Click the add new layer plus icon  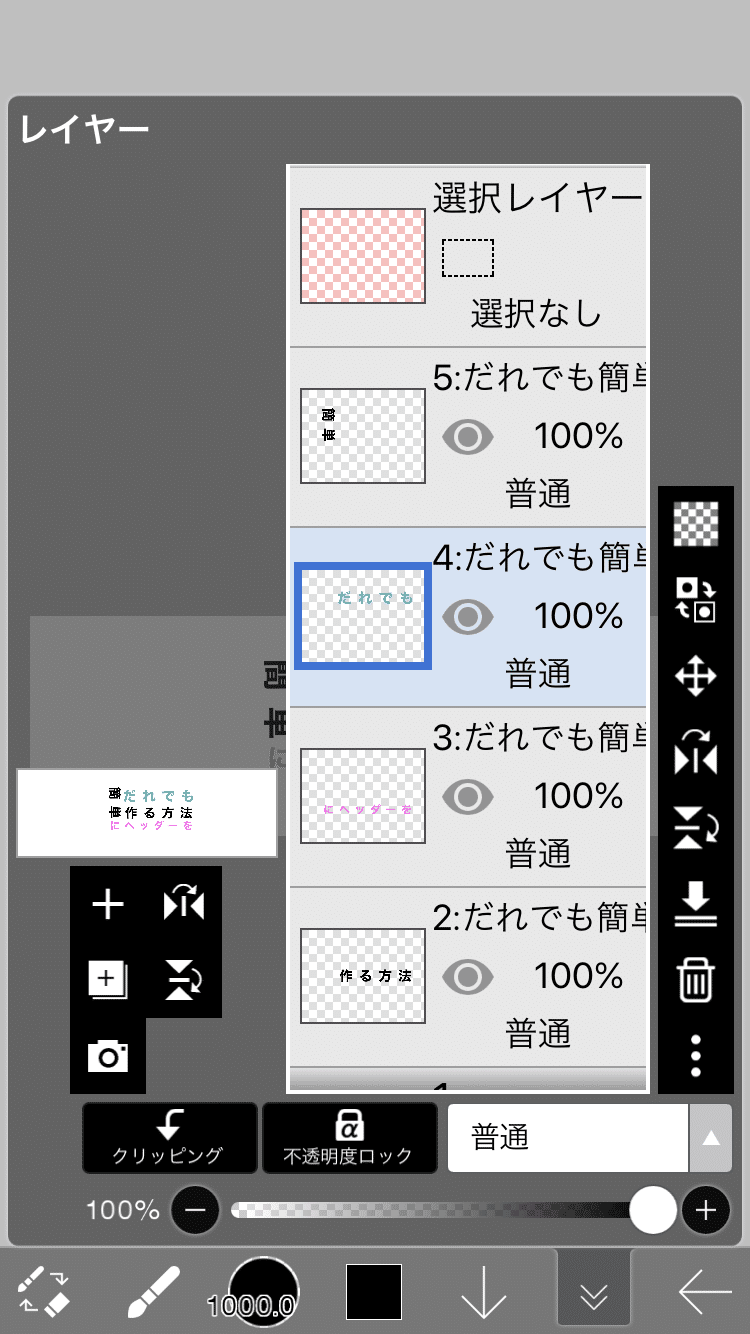coord(107,905)
